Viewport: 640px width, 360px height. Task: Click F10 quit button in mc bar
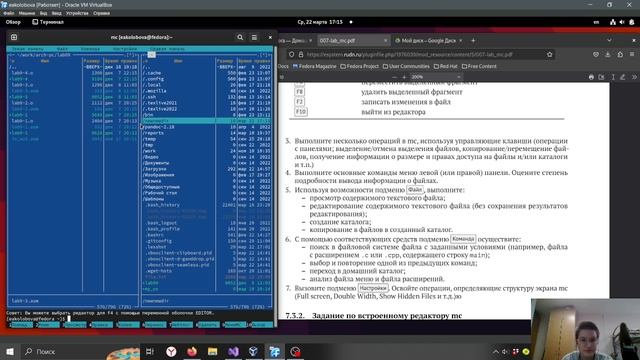click(260, 325)
